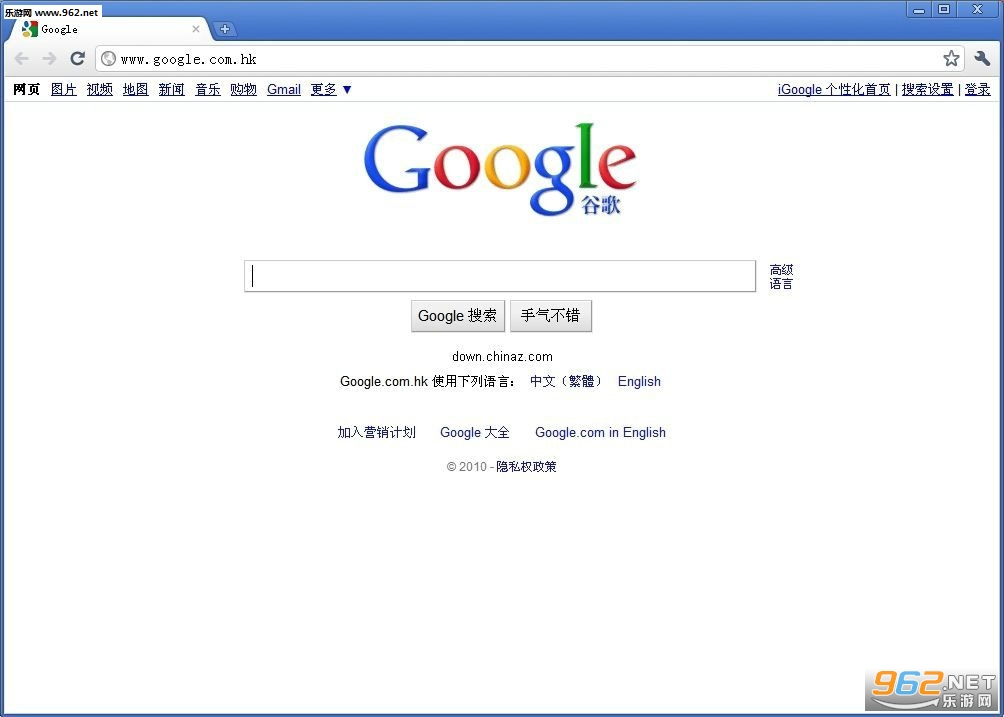1004x717 pixels.
Task: Open a new tab with plus button
Action: [x=225, y=29]
